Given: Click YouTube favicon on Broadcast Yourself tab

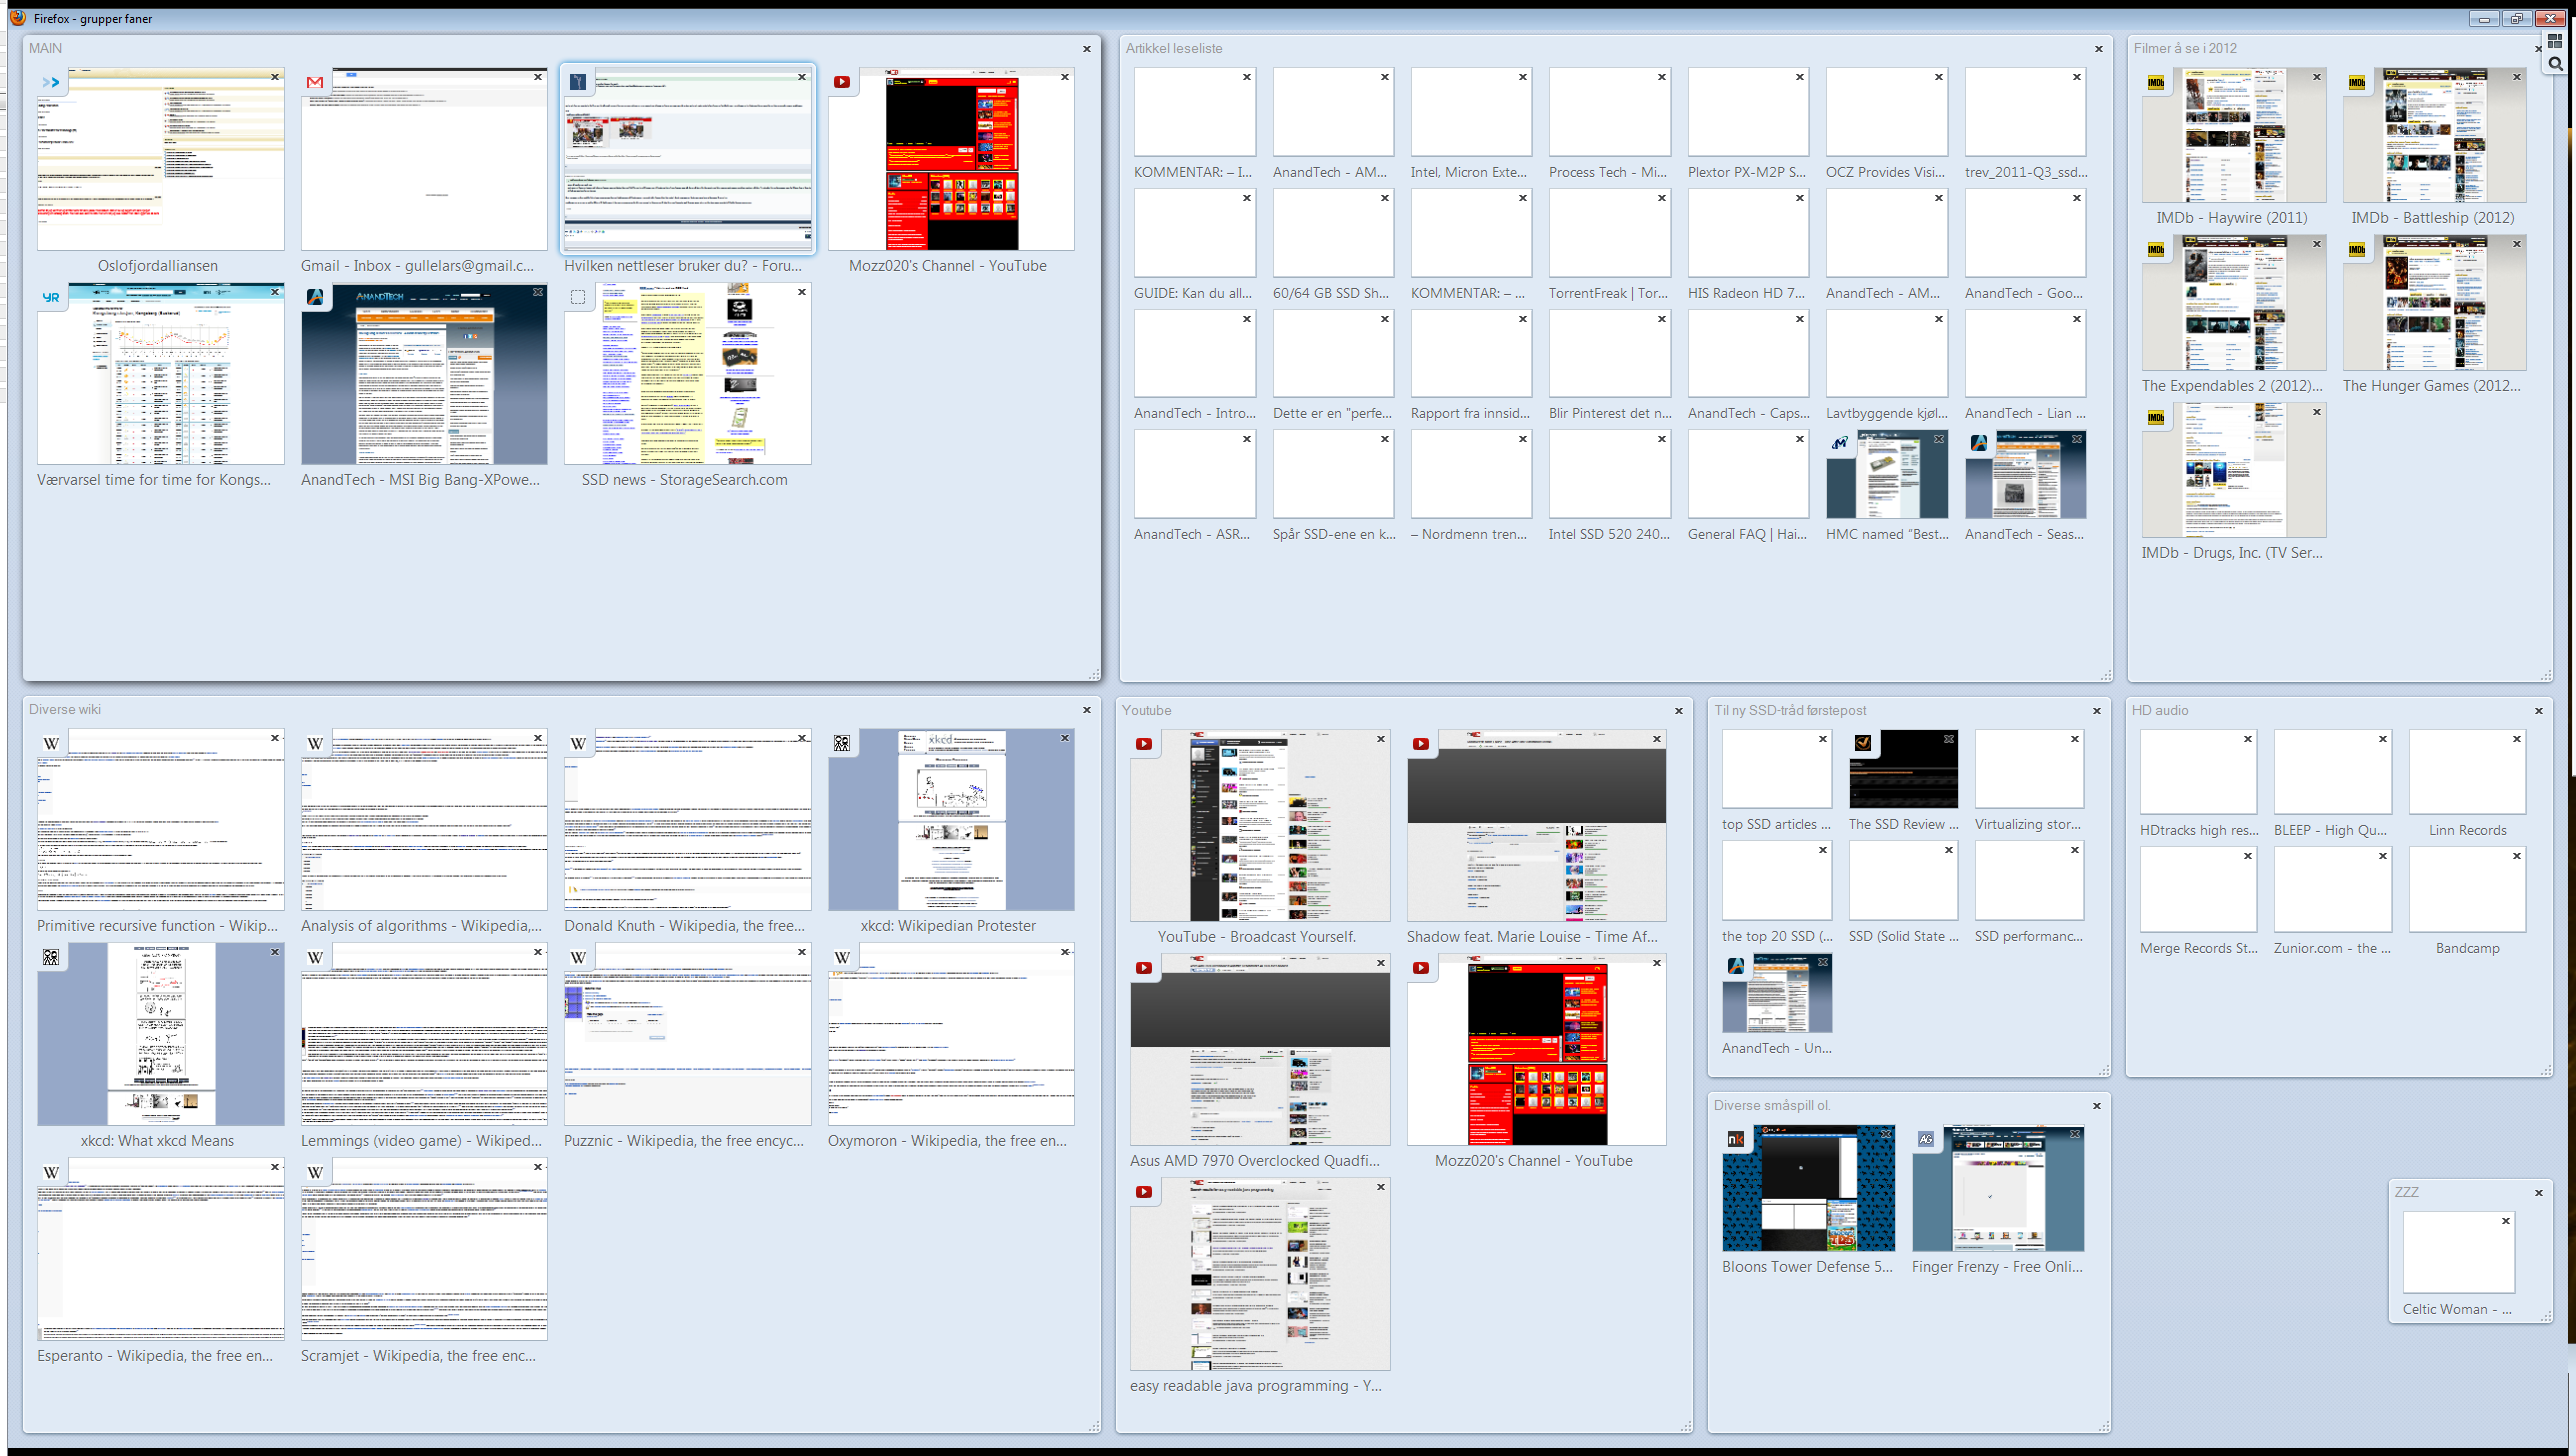Looking at the screenshot, I should (1144, 743).
